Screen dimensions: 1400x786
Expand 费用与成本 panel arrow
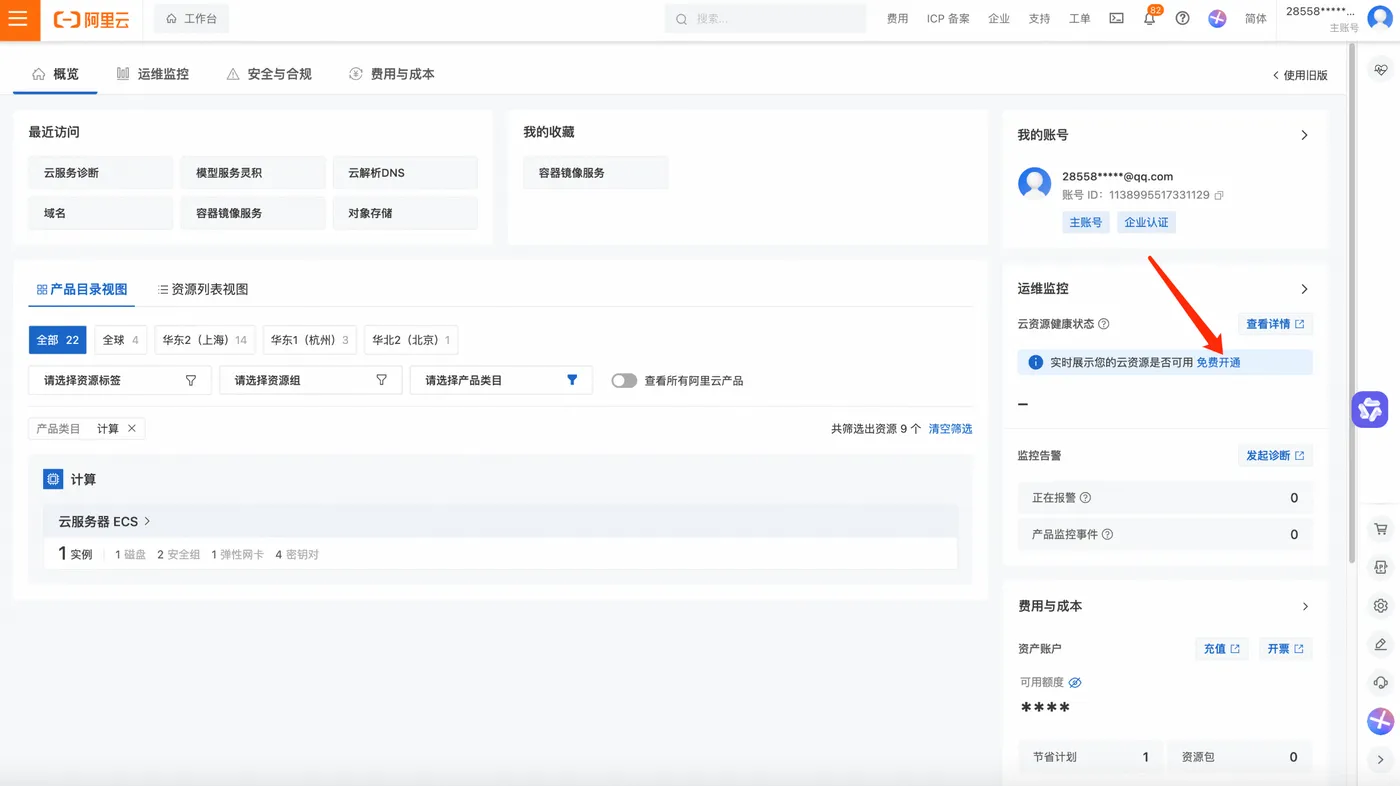coord(1304,607)
